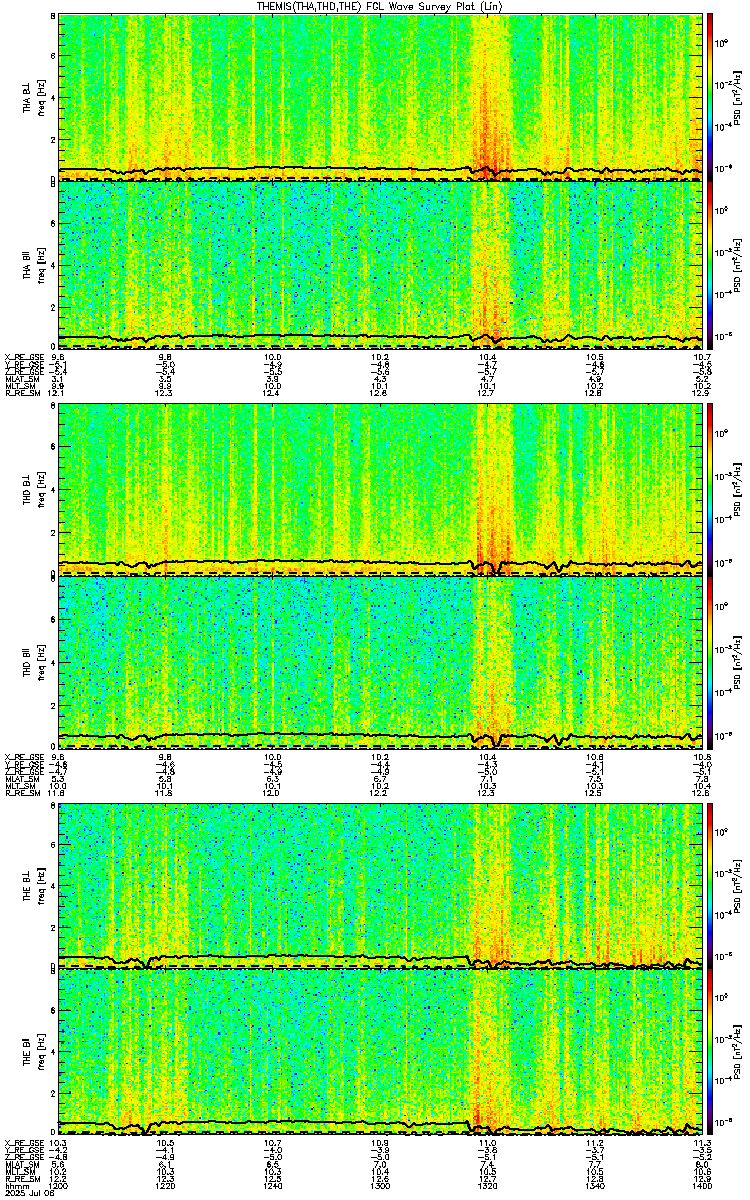Click the 1200 time tick label
This screenshot has height=1200, width=750.
pyautogui.click(x=59, y=1186)
